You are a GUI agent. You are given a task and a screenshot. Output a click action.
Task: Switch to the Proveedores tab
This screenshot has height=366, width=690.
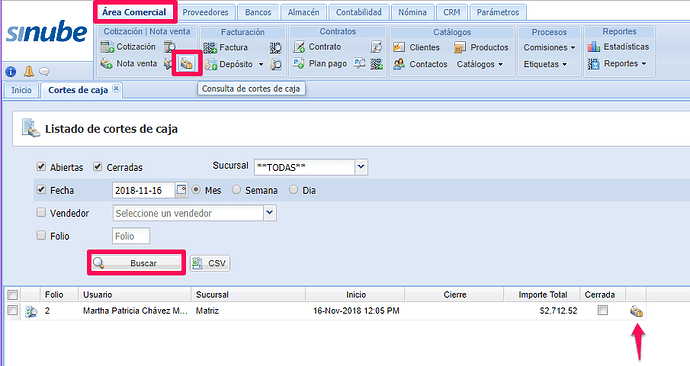(205, 12)
